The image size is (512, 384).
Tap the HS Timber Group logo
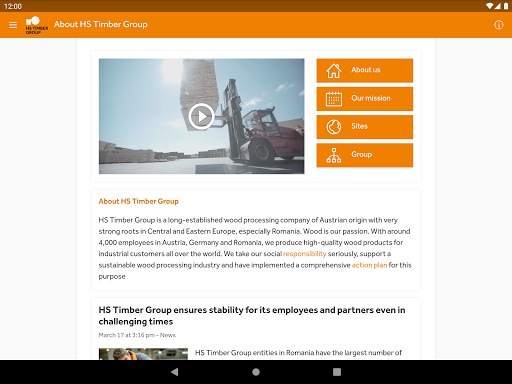point(37,25)
